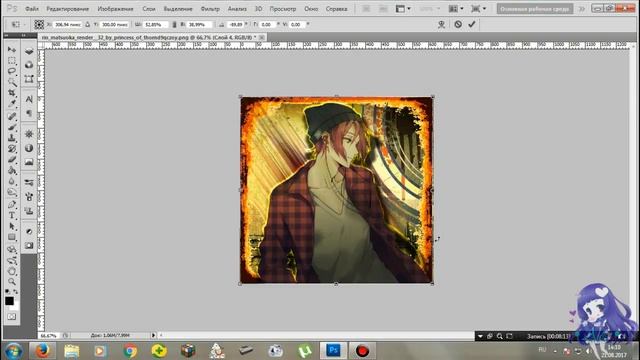
Task: Open the Окно menu
Action: tap(311, 9)
